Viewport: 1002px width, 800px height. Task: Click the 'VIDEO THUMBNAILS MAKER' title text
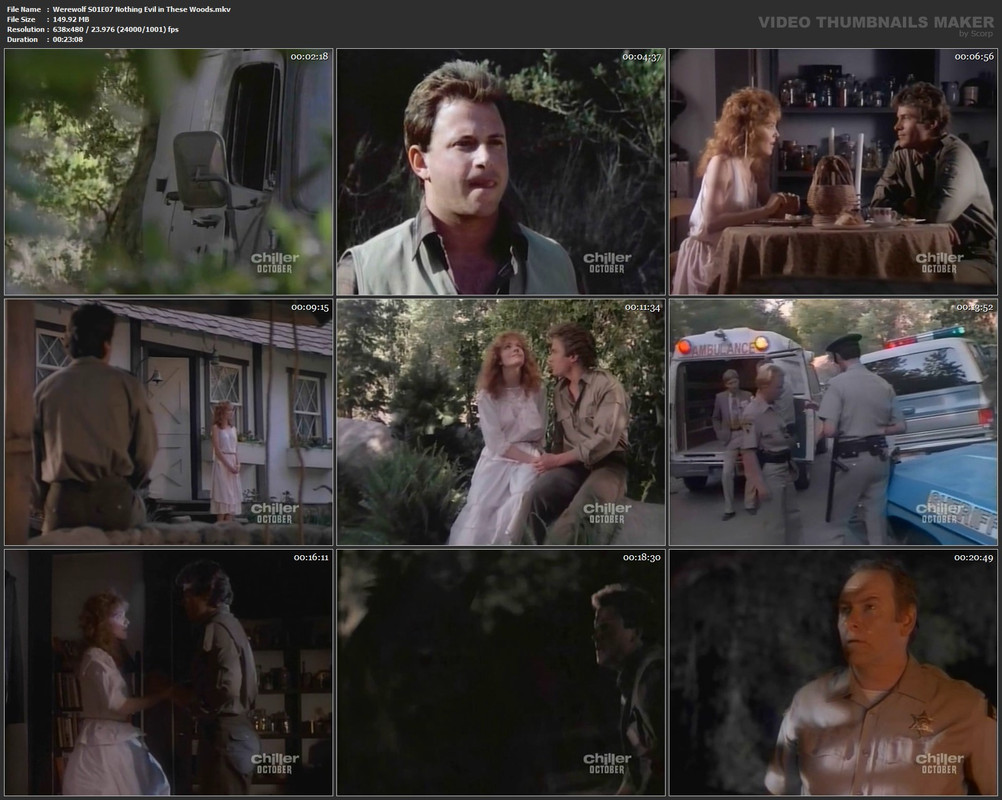pos(876,22)
